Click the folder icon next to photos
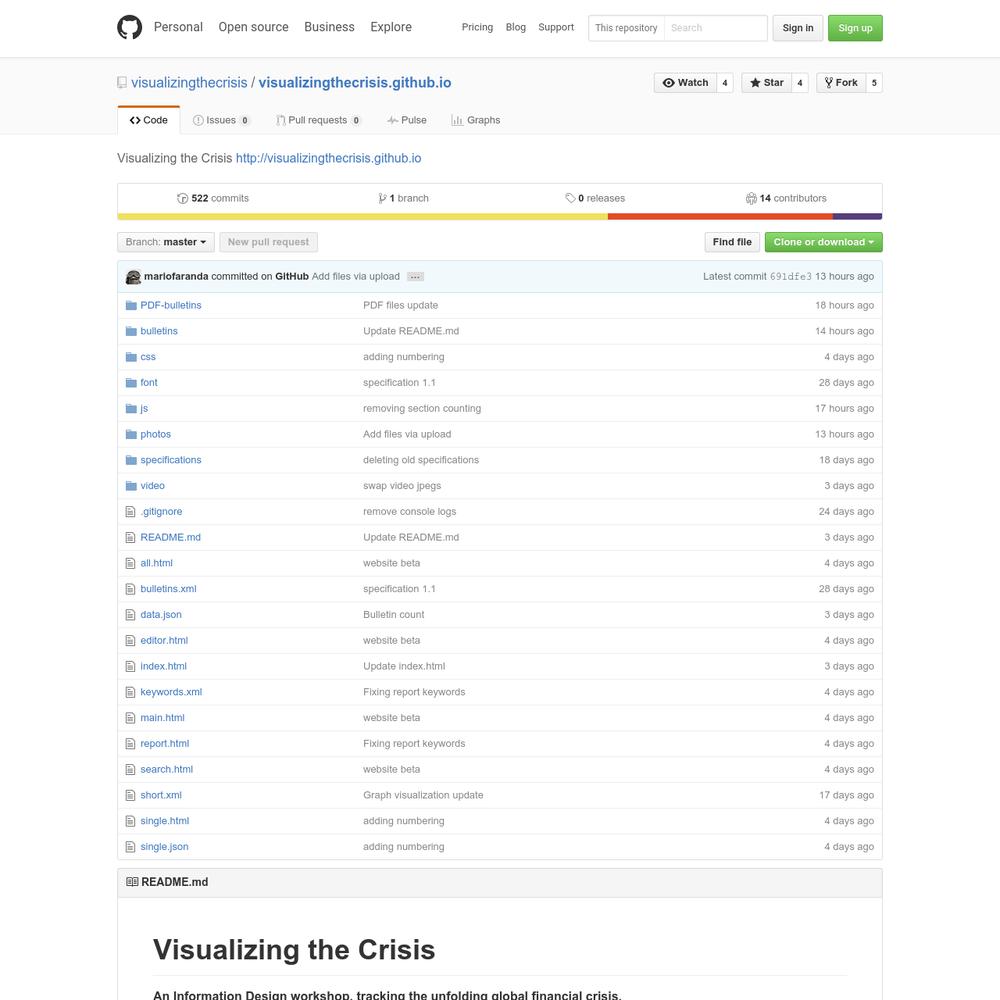Viewport: 1000px width, 1000px height. point(131,434)
